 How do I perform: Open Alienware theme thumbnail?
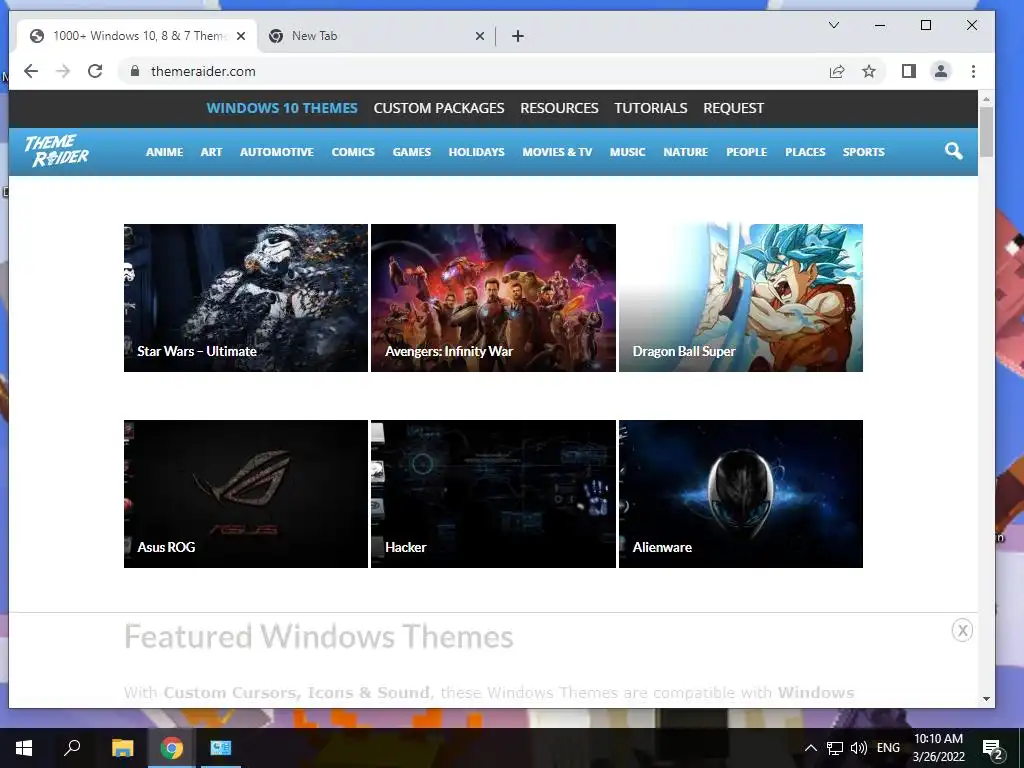tap(741, 494)
